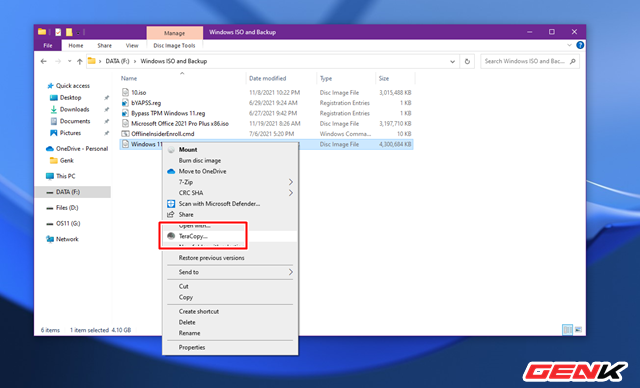
Task: Open Downloads in navigation pane
Action: click(74, 109)
